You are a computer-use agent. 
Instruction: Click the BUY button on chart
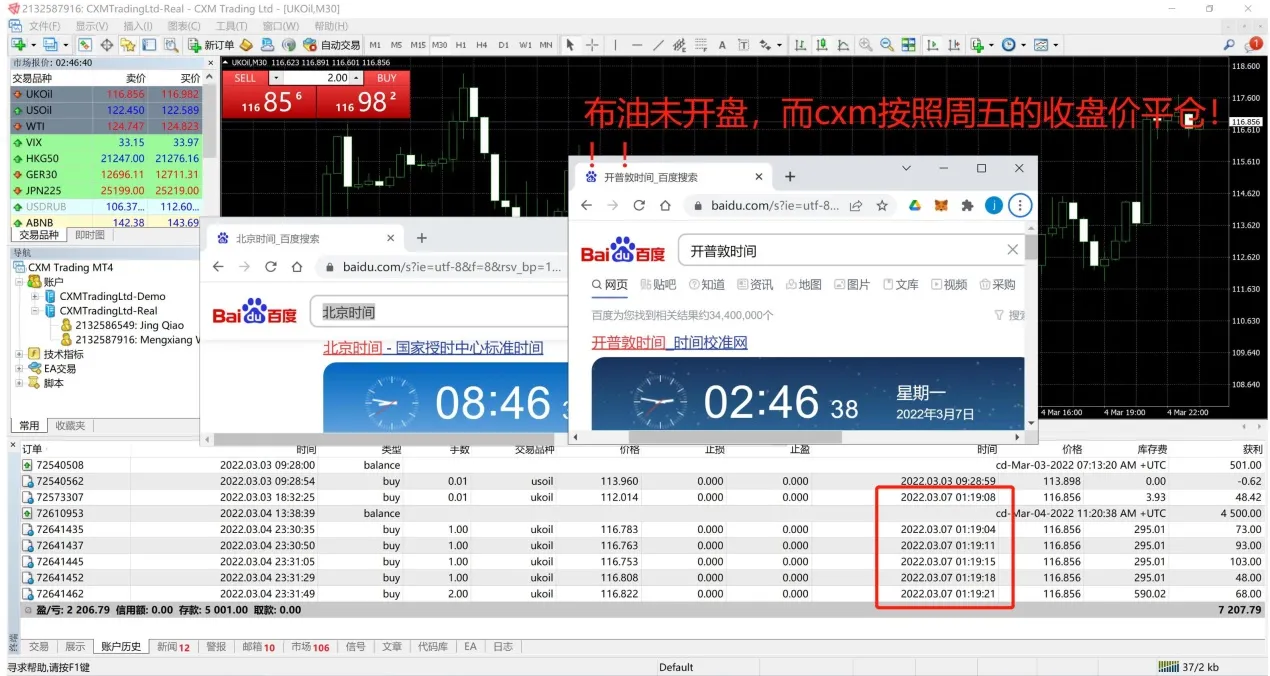click(387, 78)
